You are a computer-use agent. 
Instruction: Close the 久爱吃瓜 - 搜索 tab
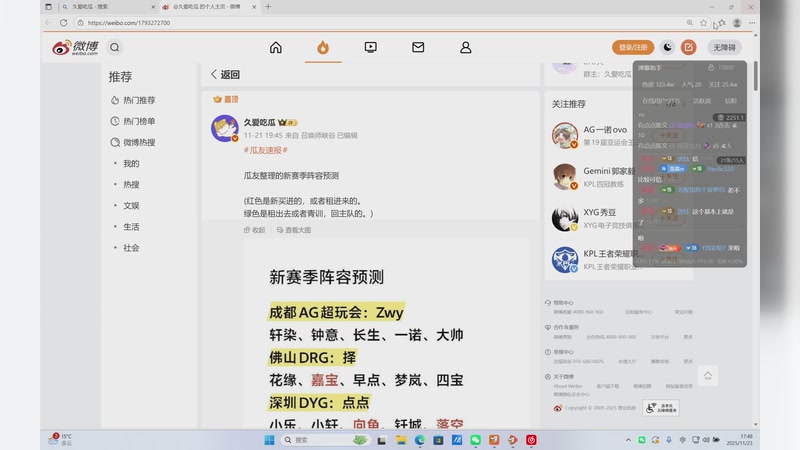(153, 7)
